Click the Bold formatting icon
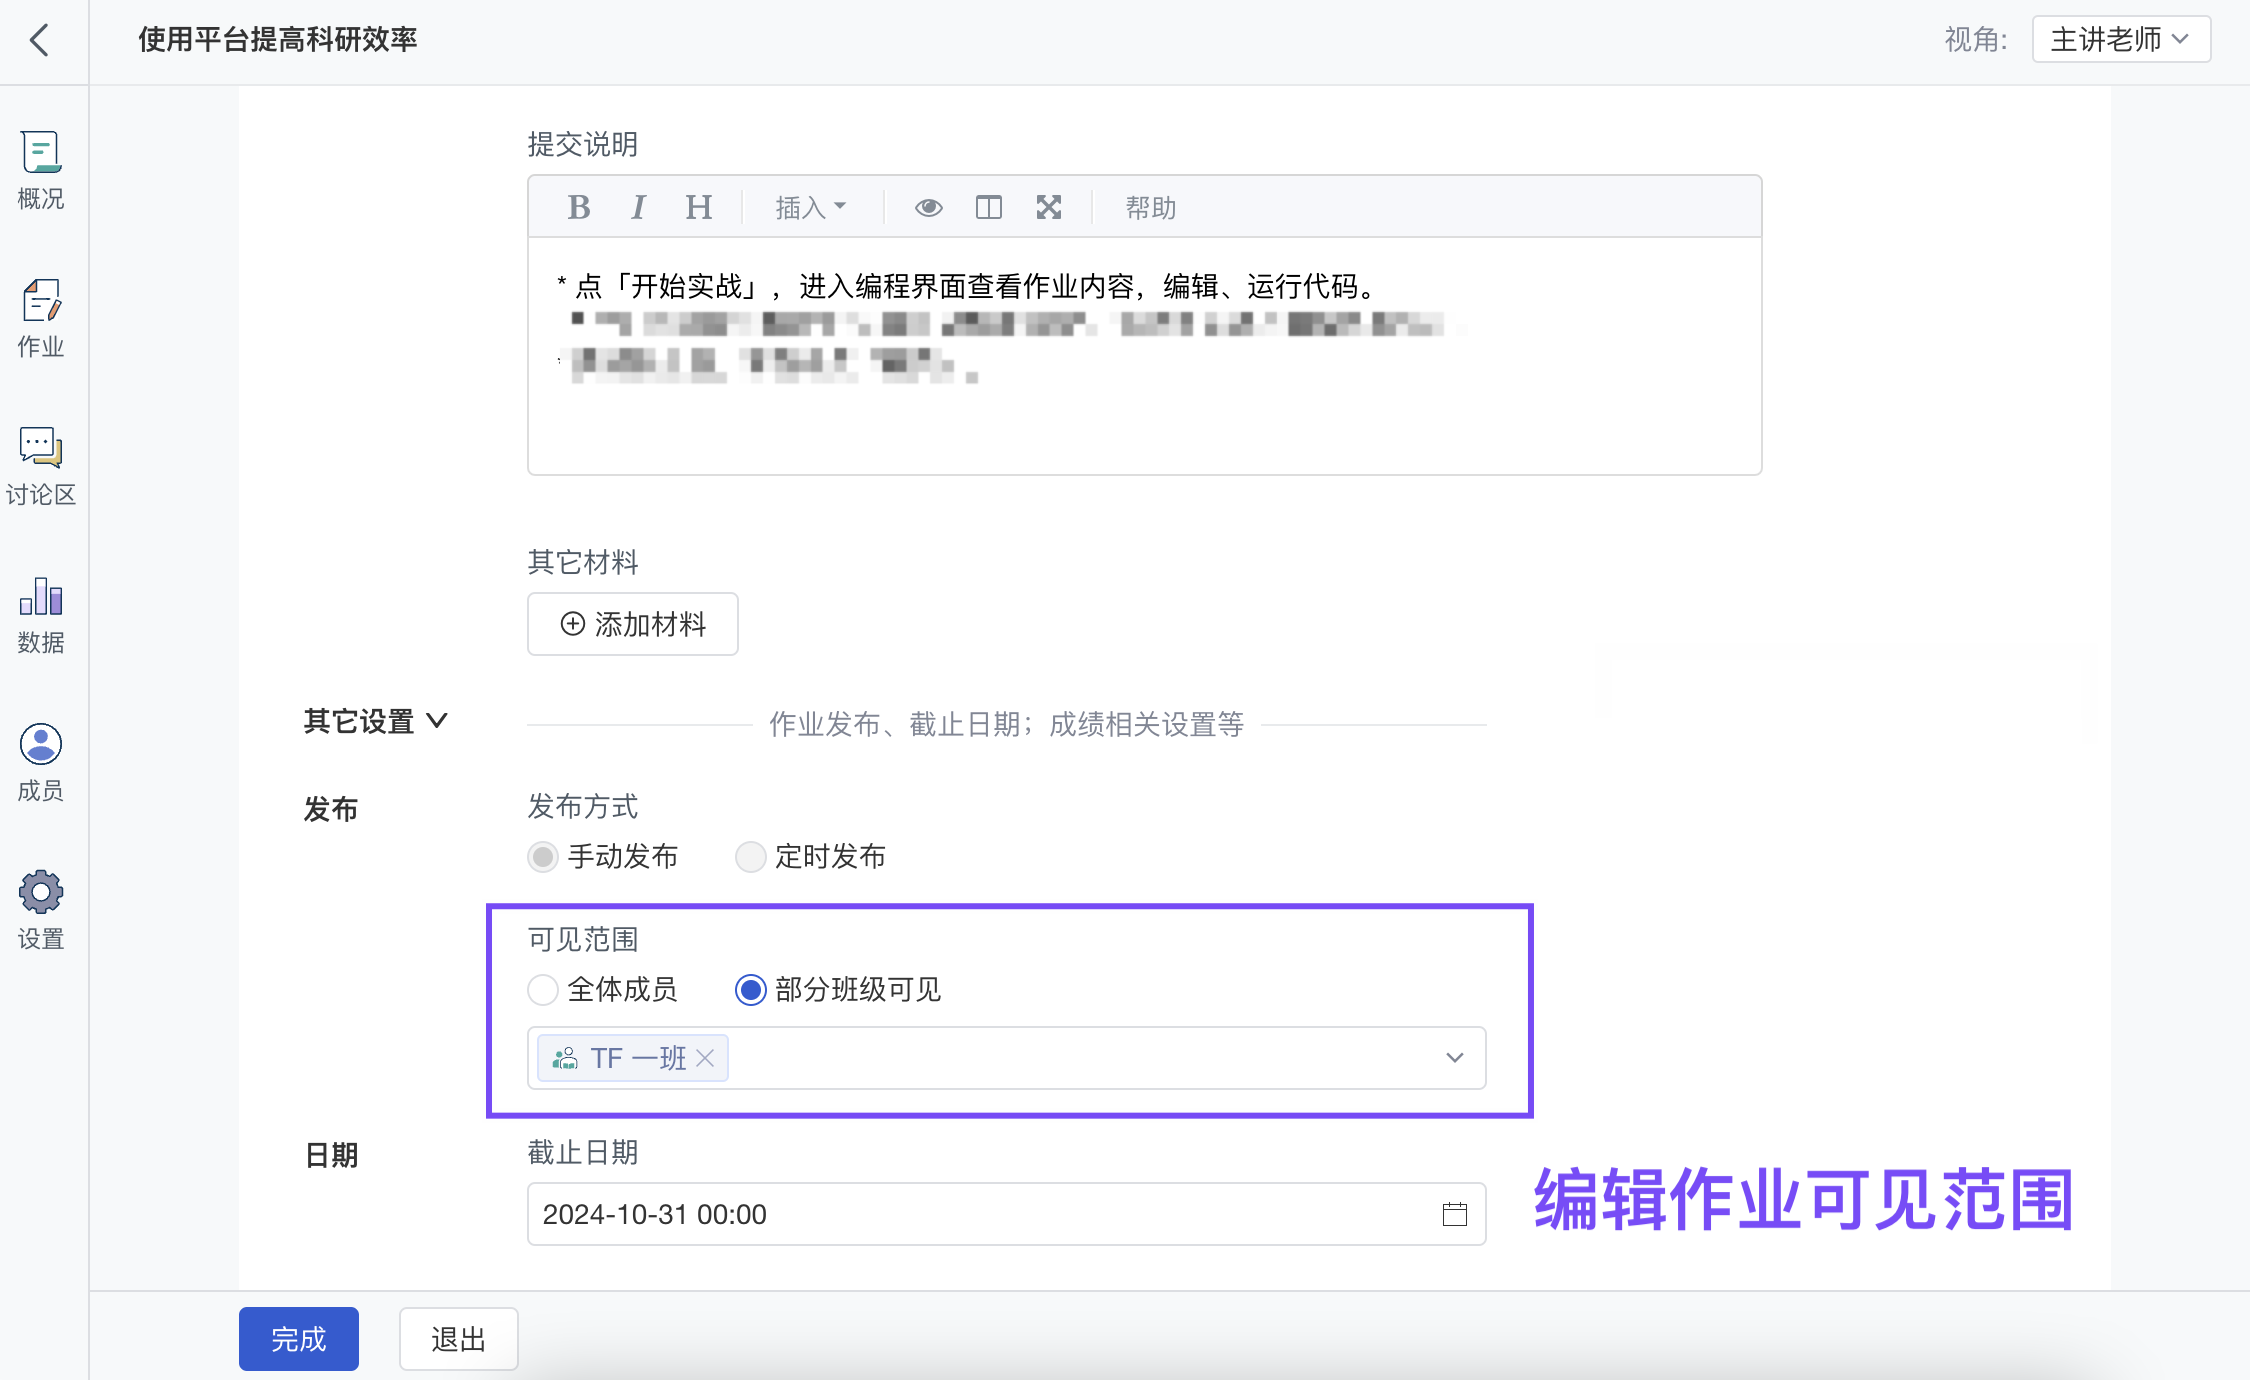Image resolution: width=2250 pixels, height=1380 pixels. coord(578,207)
